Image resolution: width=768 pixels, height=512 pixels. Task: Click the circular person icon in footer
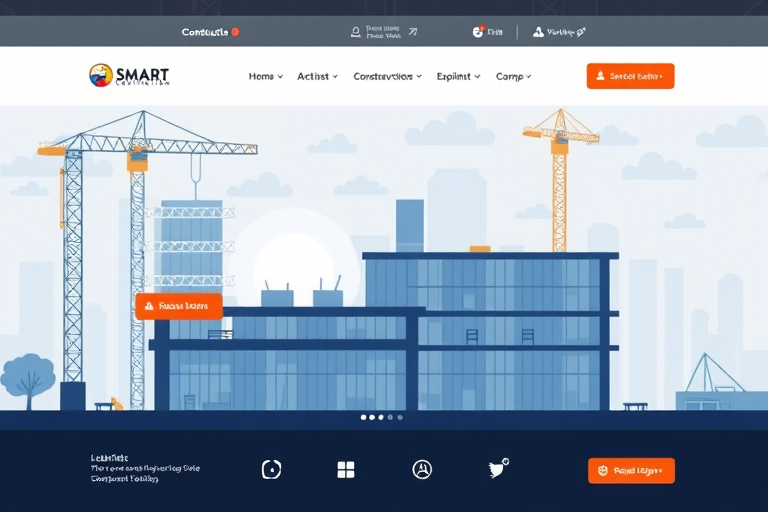[x=422, y=470]
